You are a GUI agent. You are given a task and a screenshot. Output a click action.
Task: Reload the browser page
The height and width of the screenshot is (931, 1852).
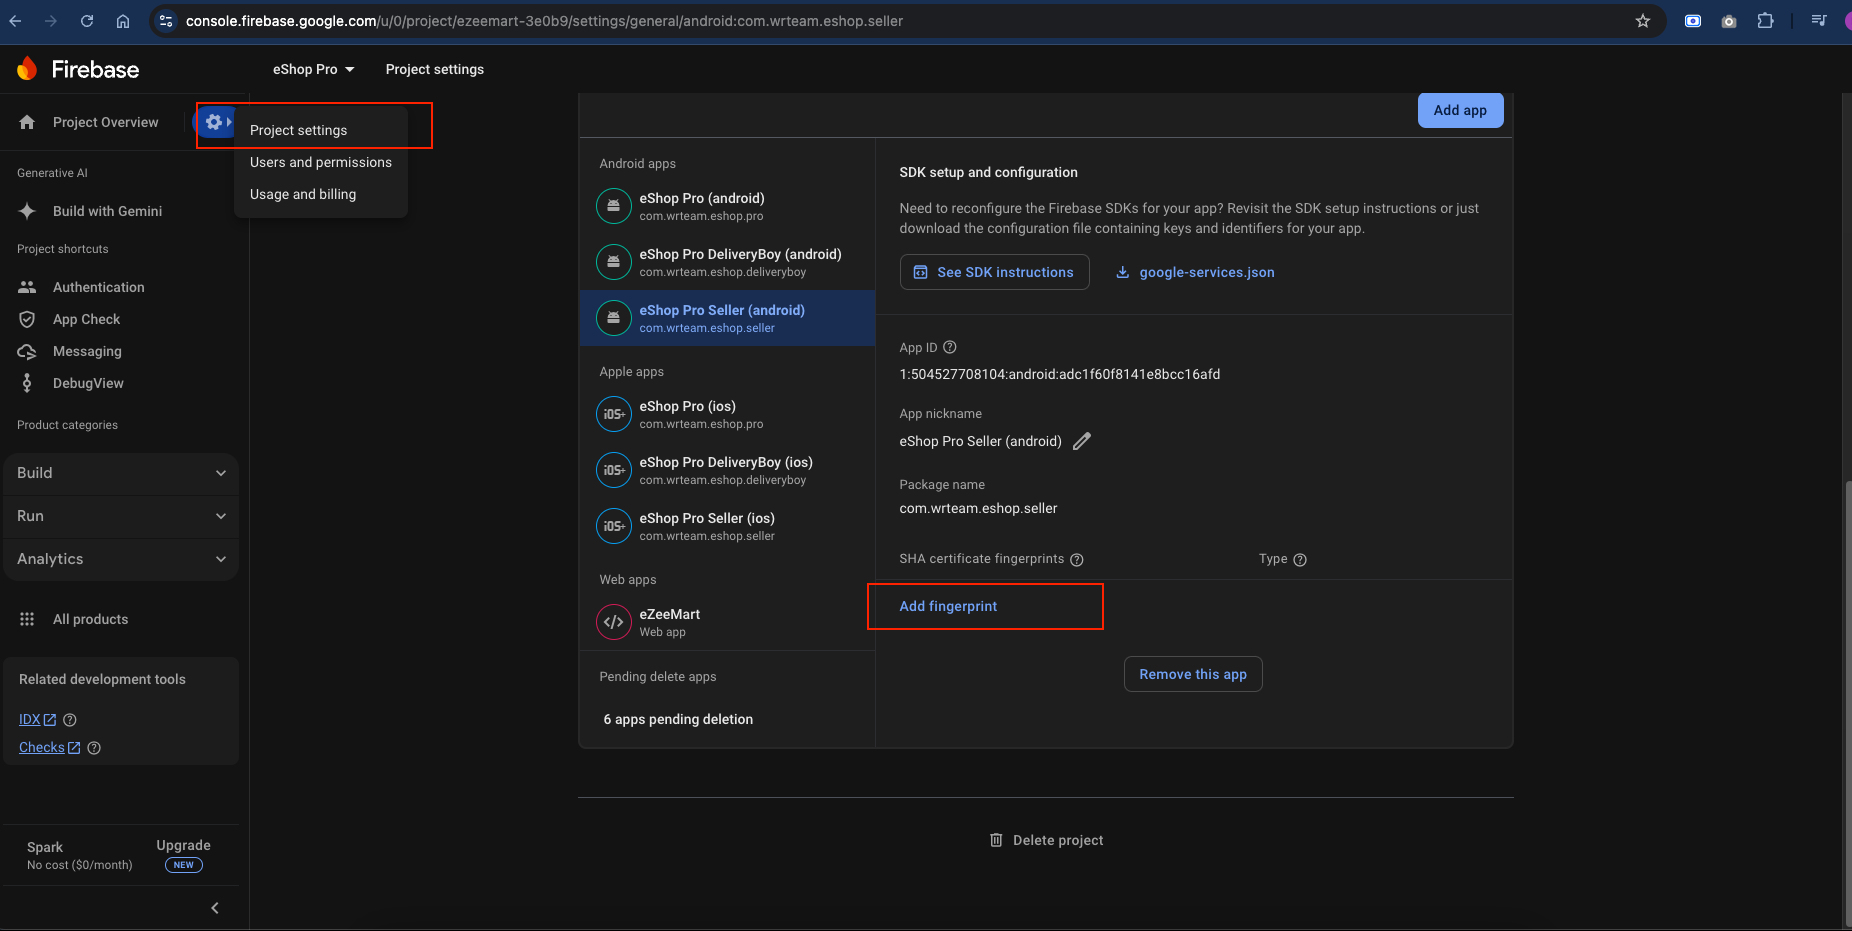click(87, 21)
